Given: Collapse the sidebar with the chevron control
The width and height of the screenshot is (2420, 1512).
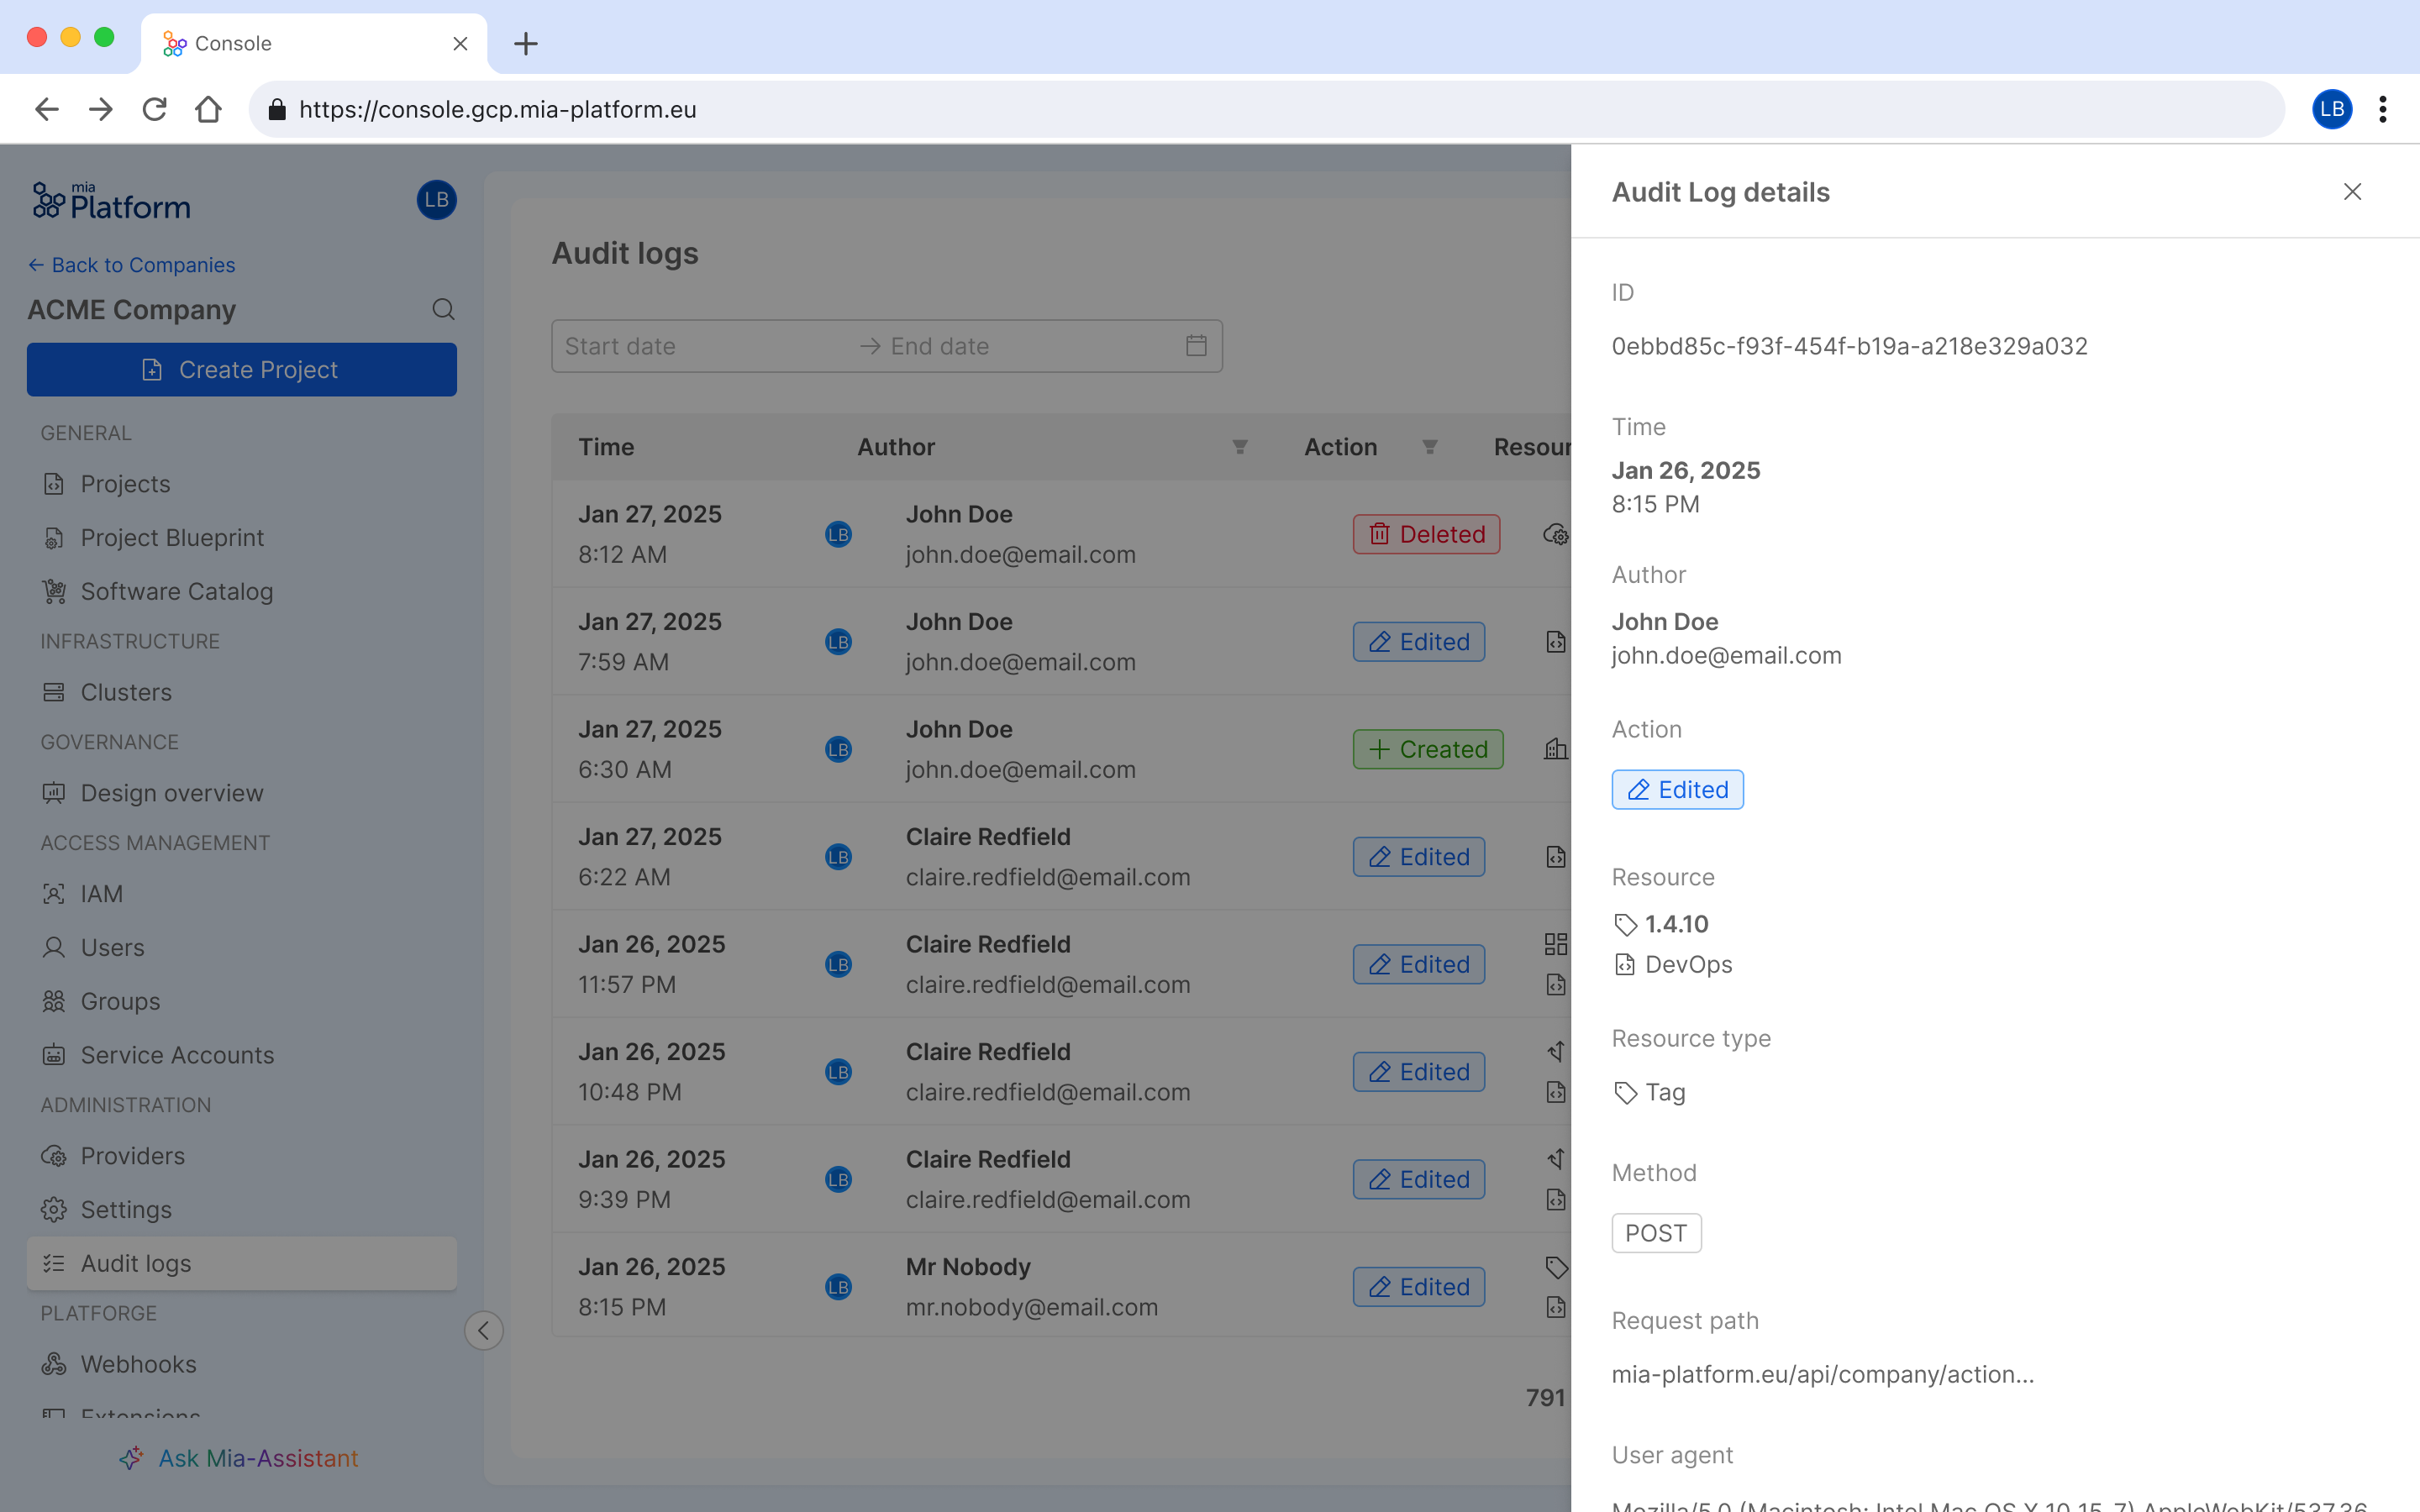Looking at the screenshot, I should (x=483, y=1330).
